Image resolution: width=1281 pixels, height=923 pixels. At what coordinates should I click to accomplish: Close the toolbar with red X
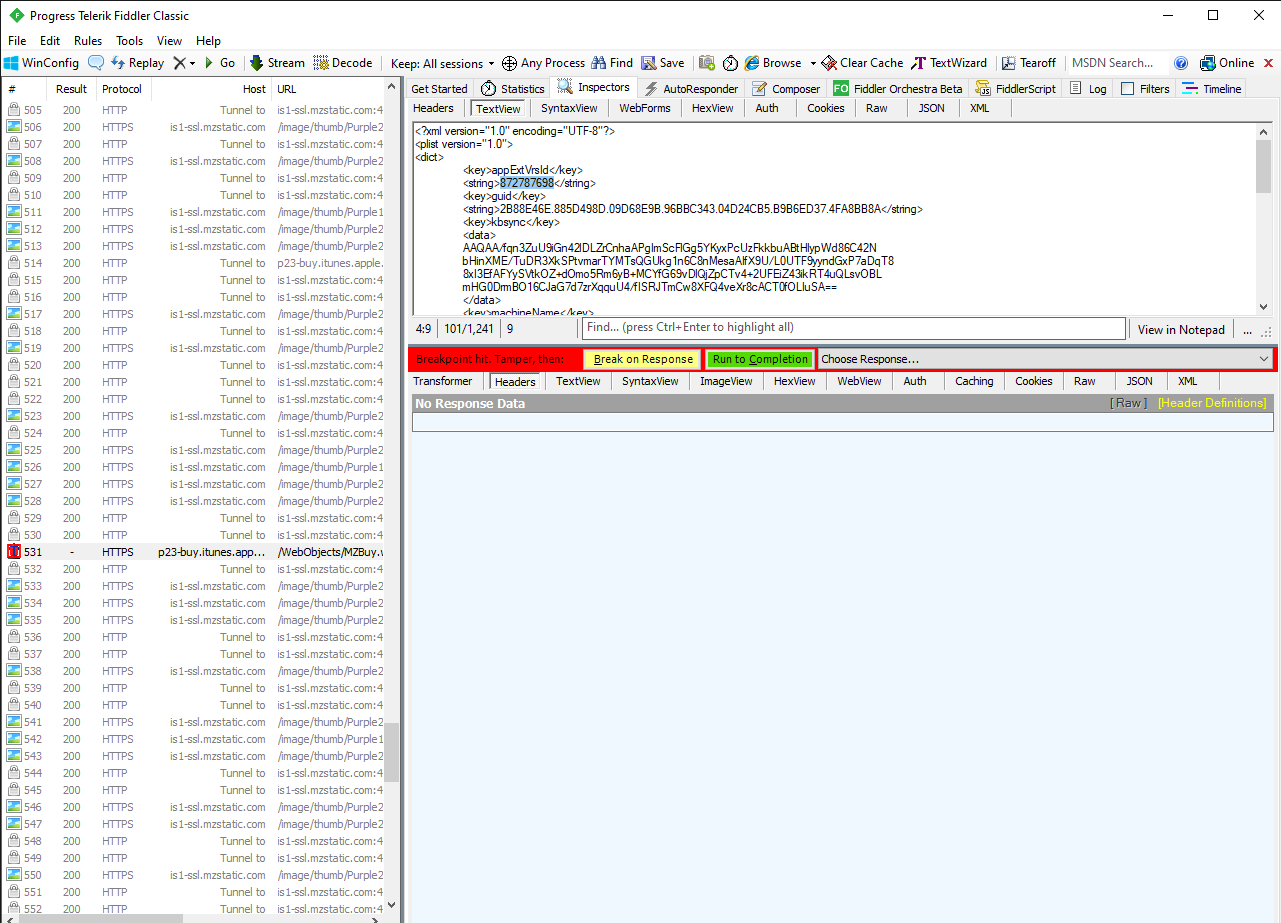[x=1269, y=63]
